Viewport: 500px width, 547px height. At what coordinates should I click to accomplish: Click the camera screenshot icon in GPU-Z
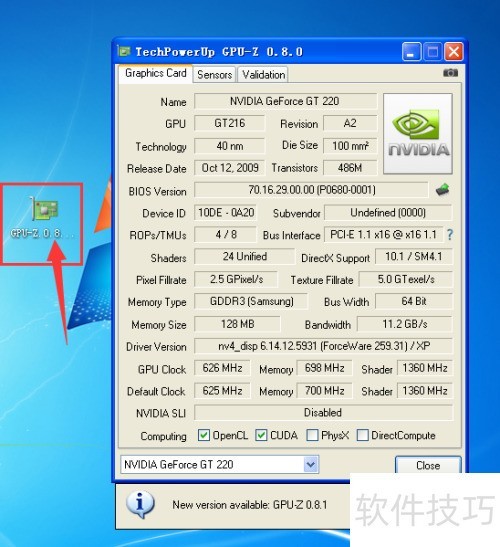tap(450, 73)
